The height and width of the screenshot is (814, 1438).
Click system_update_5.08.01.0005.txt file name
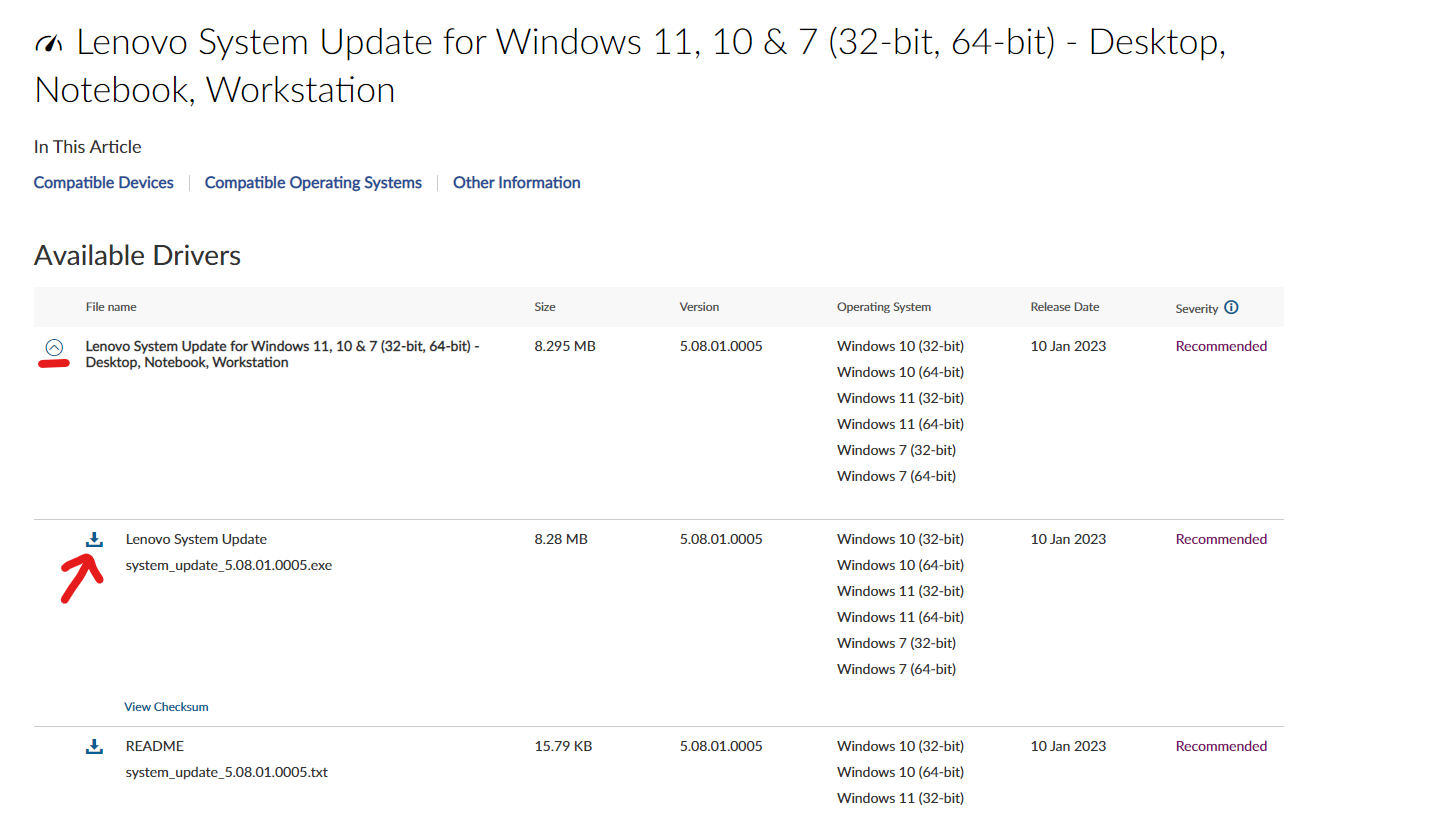tap(227, 772)
